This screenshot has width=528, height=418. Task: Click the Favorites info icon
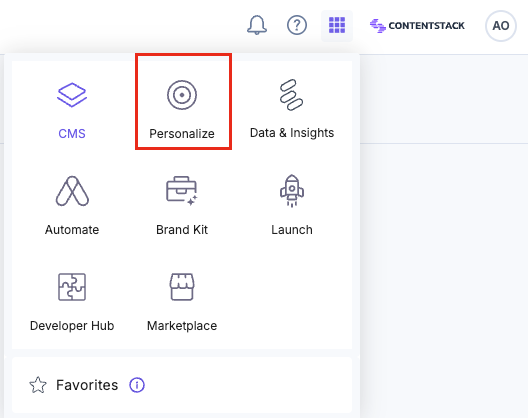(137, 385)
